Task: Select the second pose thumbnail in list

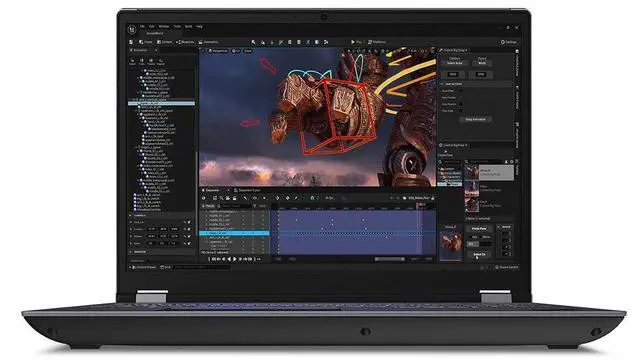Action: (x=472, y=189)
